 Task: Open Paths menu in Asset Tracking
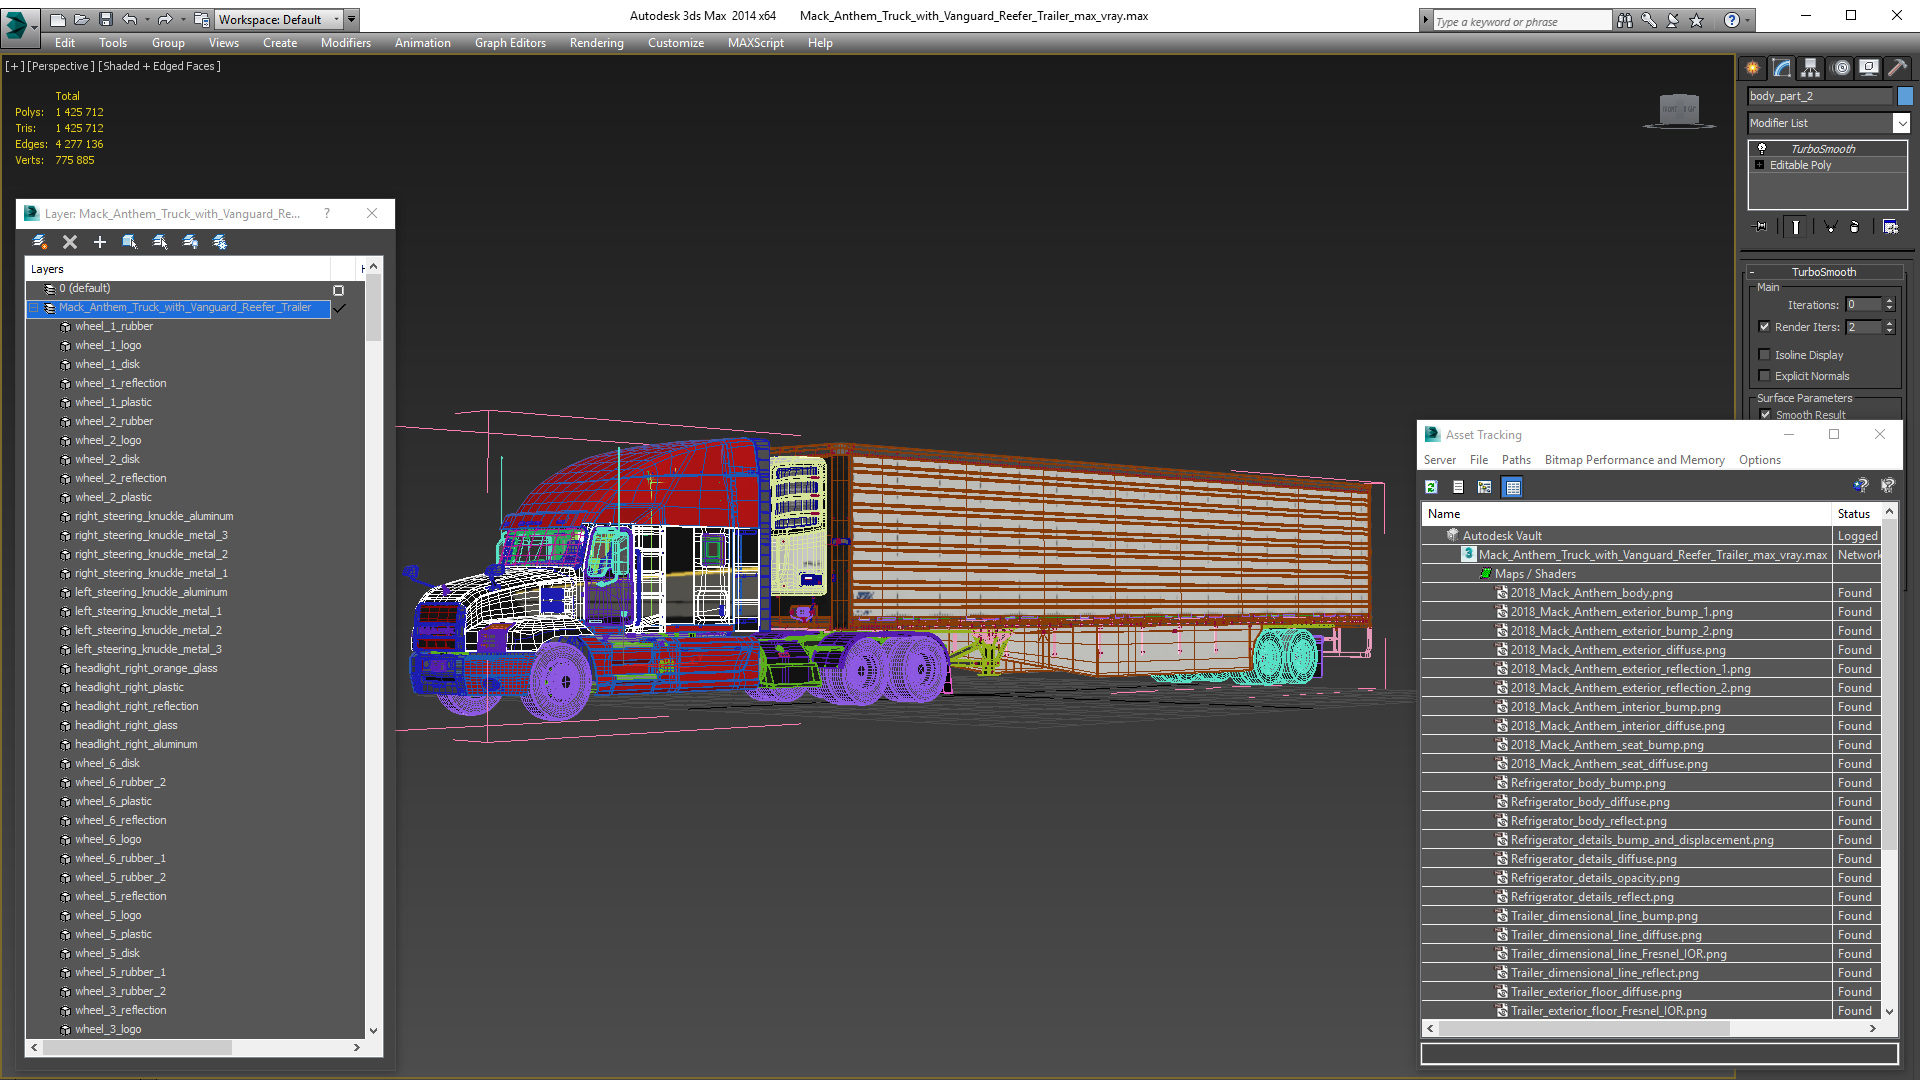(1516, 460)
